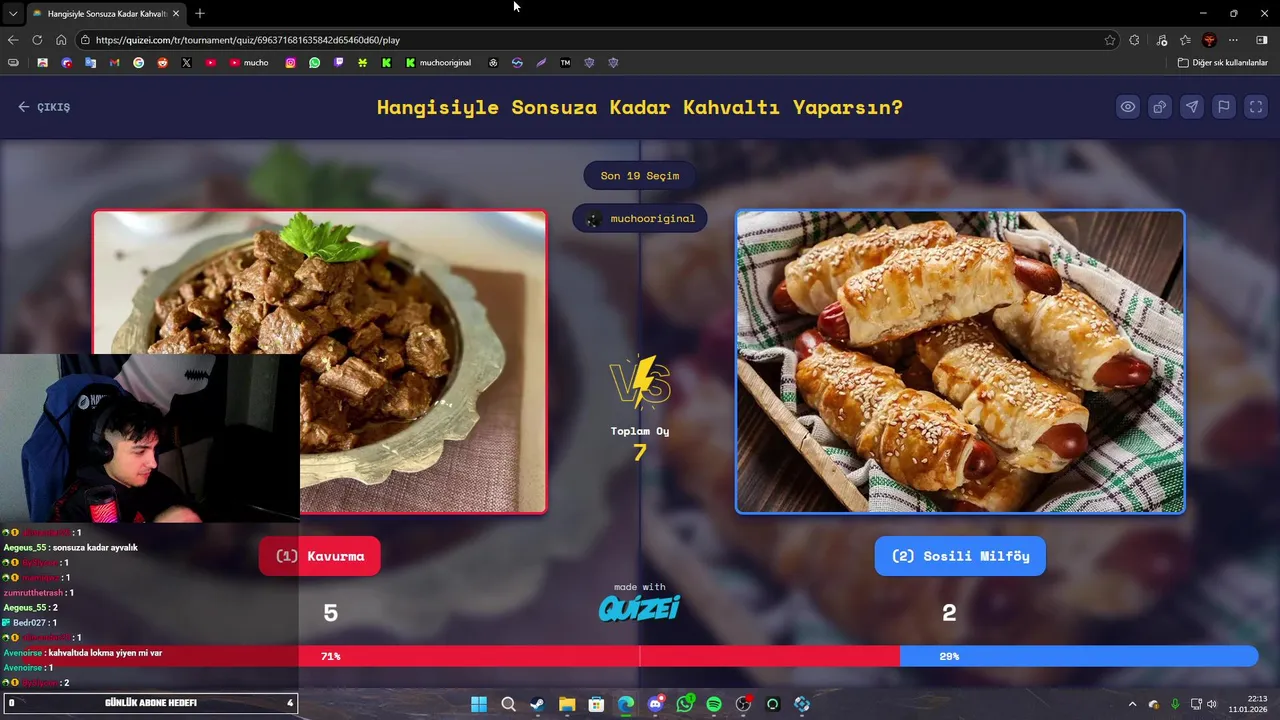Click the Son 19 Seçim pill
This screenshot has height=720, width=1280.
tap(640, 176)
